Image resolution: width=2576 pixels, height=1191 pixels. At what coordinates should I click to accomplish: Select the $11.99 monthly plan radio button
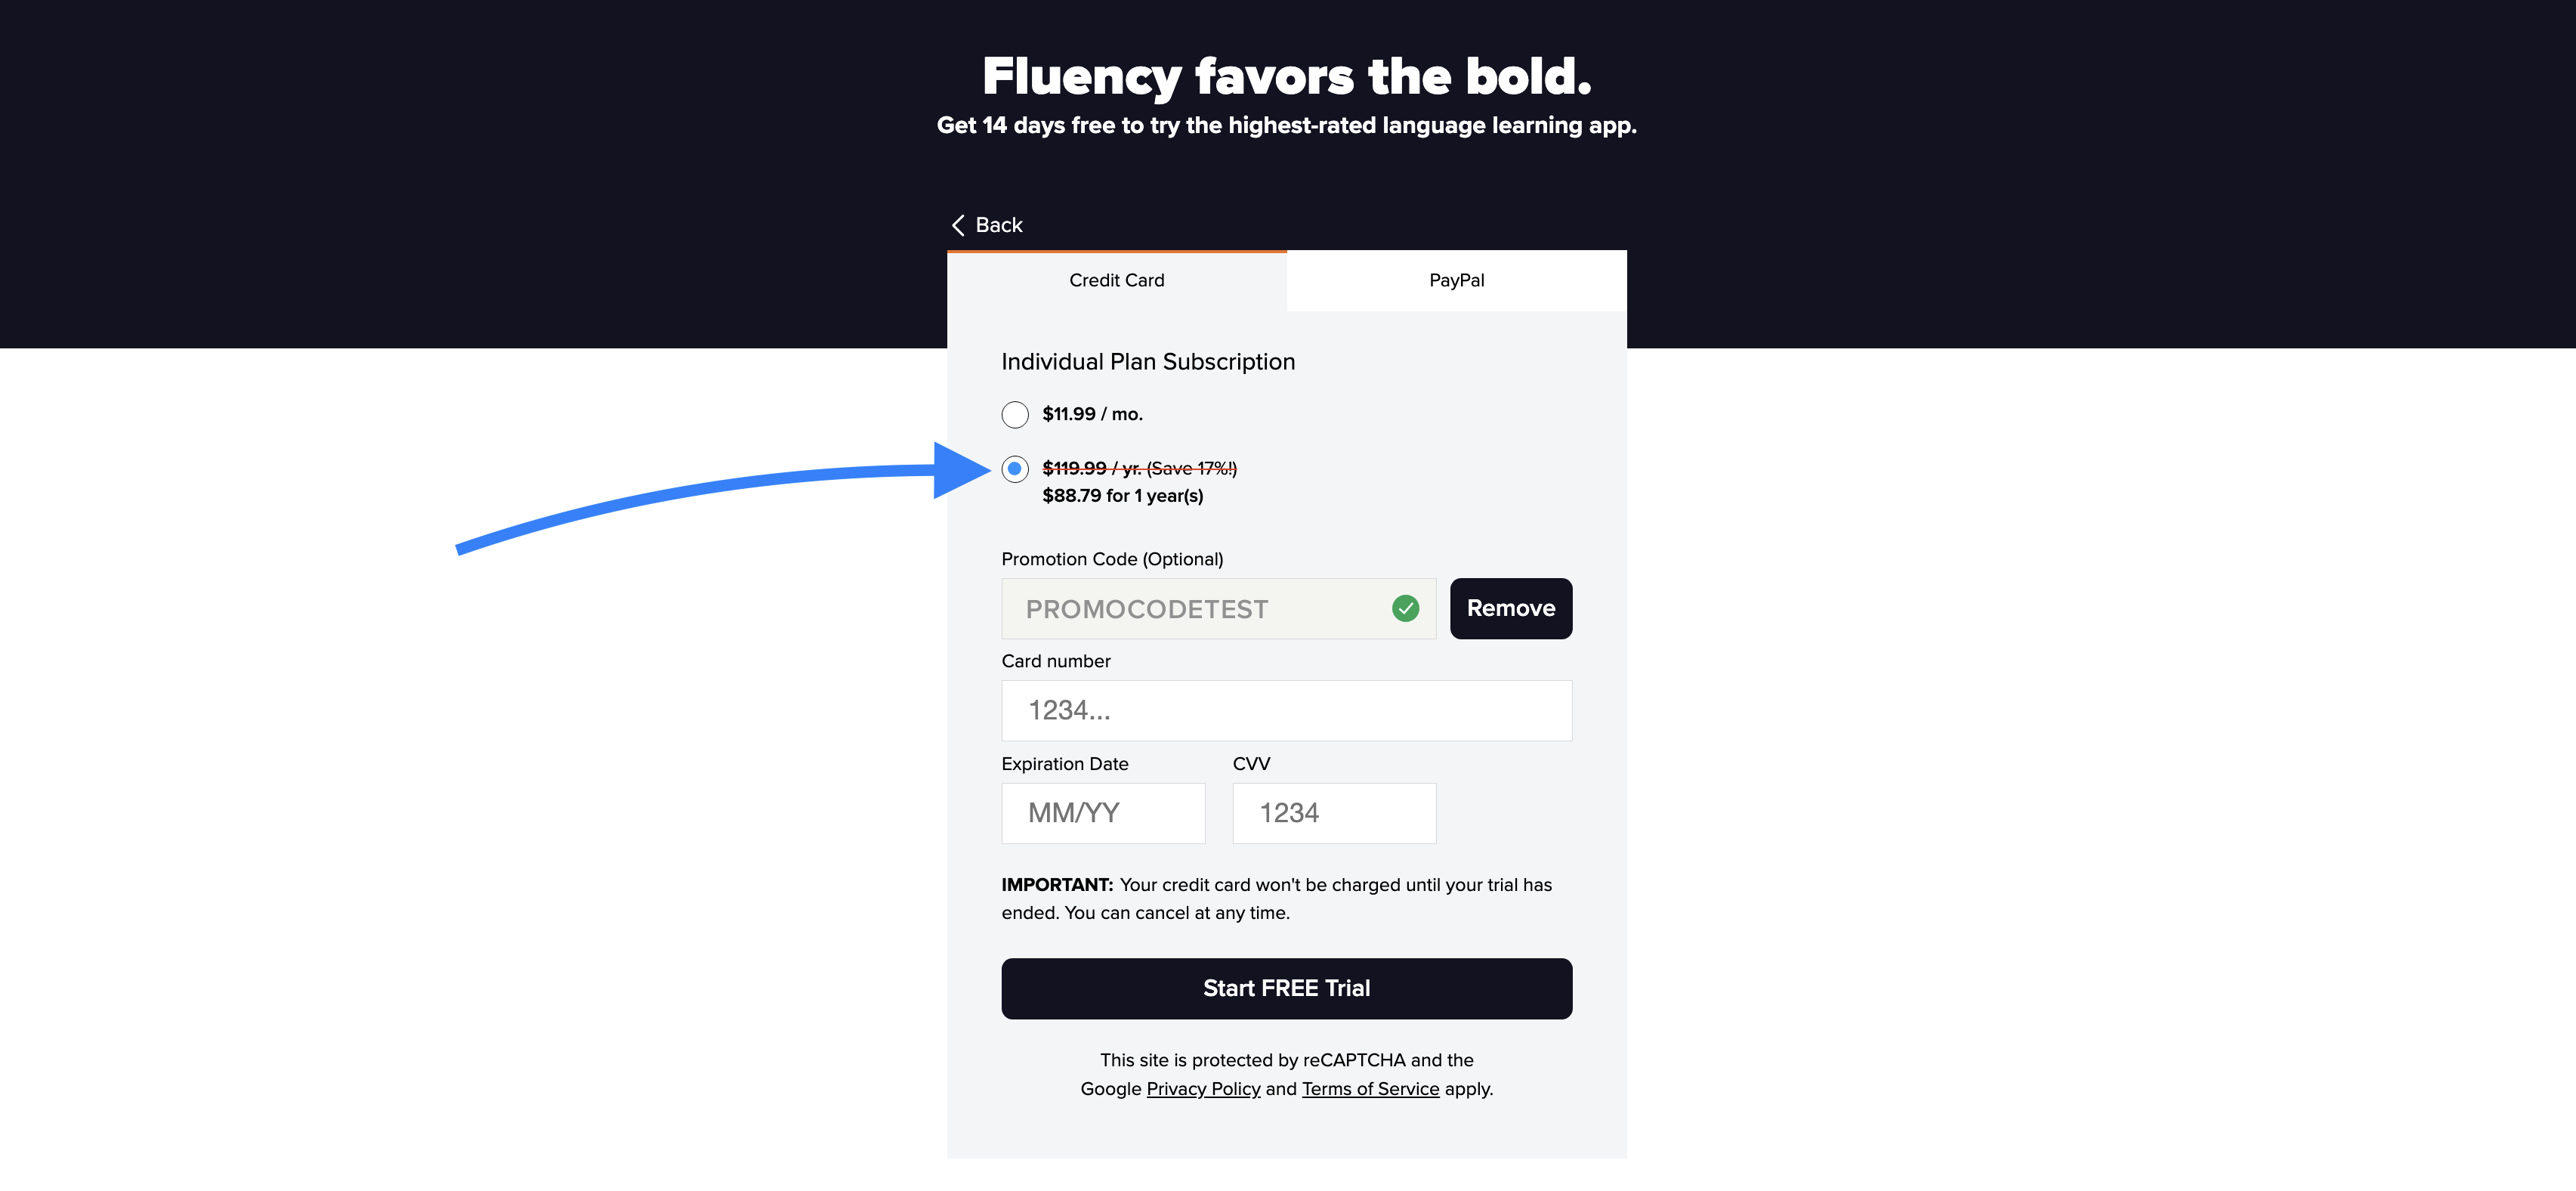click(x=1015, y=414)
